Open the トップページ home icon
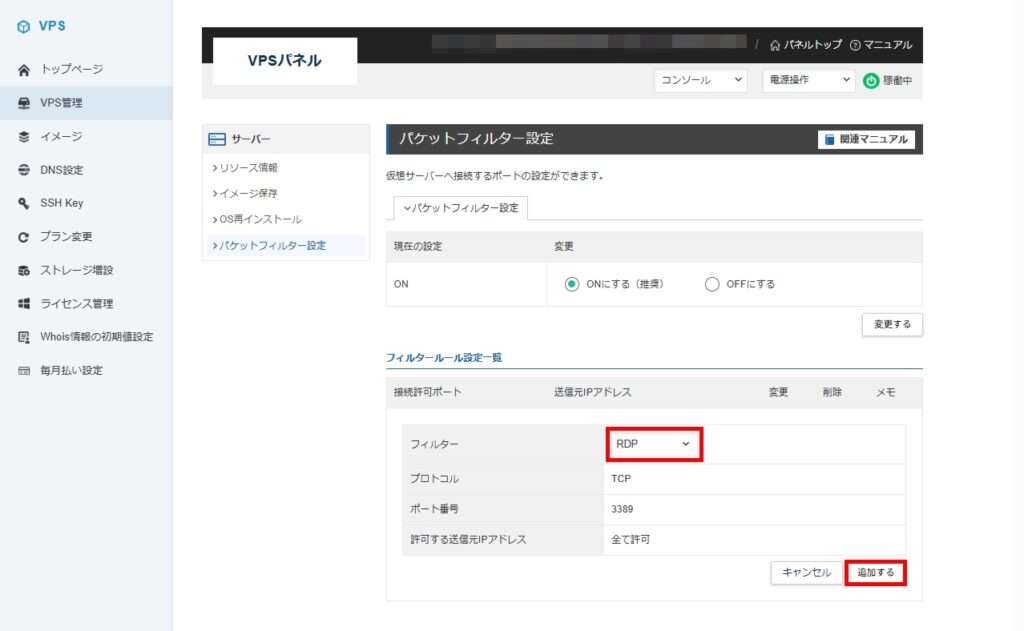Viewport: 1024px width, 631px height. tap(24, 69)
